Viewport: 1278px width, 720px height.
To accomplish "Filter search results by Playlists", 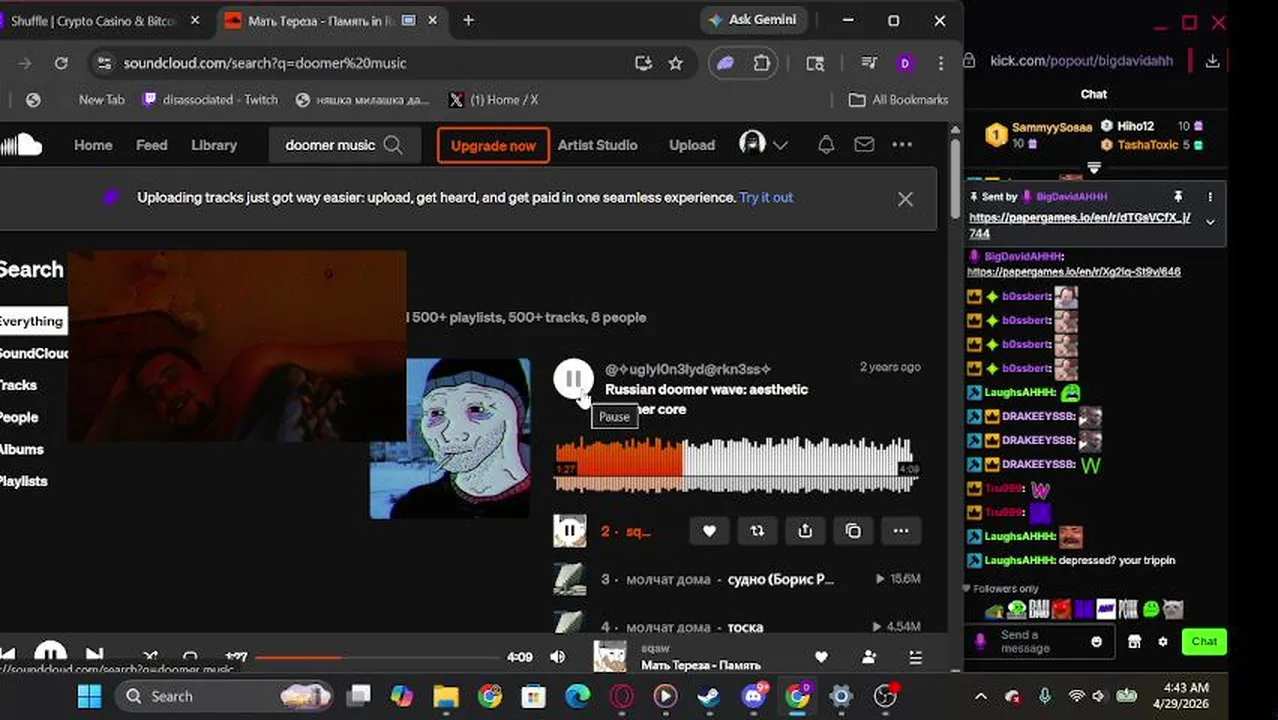I will [24, 481].
